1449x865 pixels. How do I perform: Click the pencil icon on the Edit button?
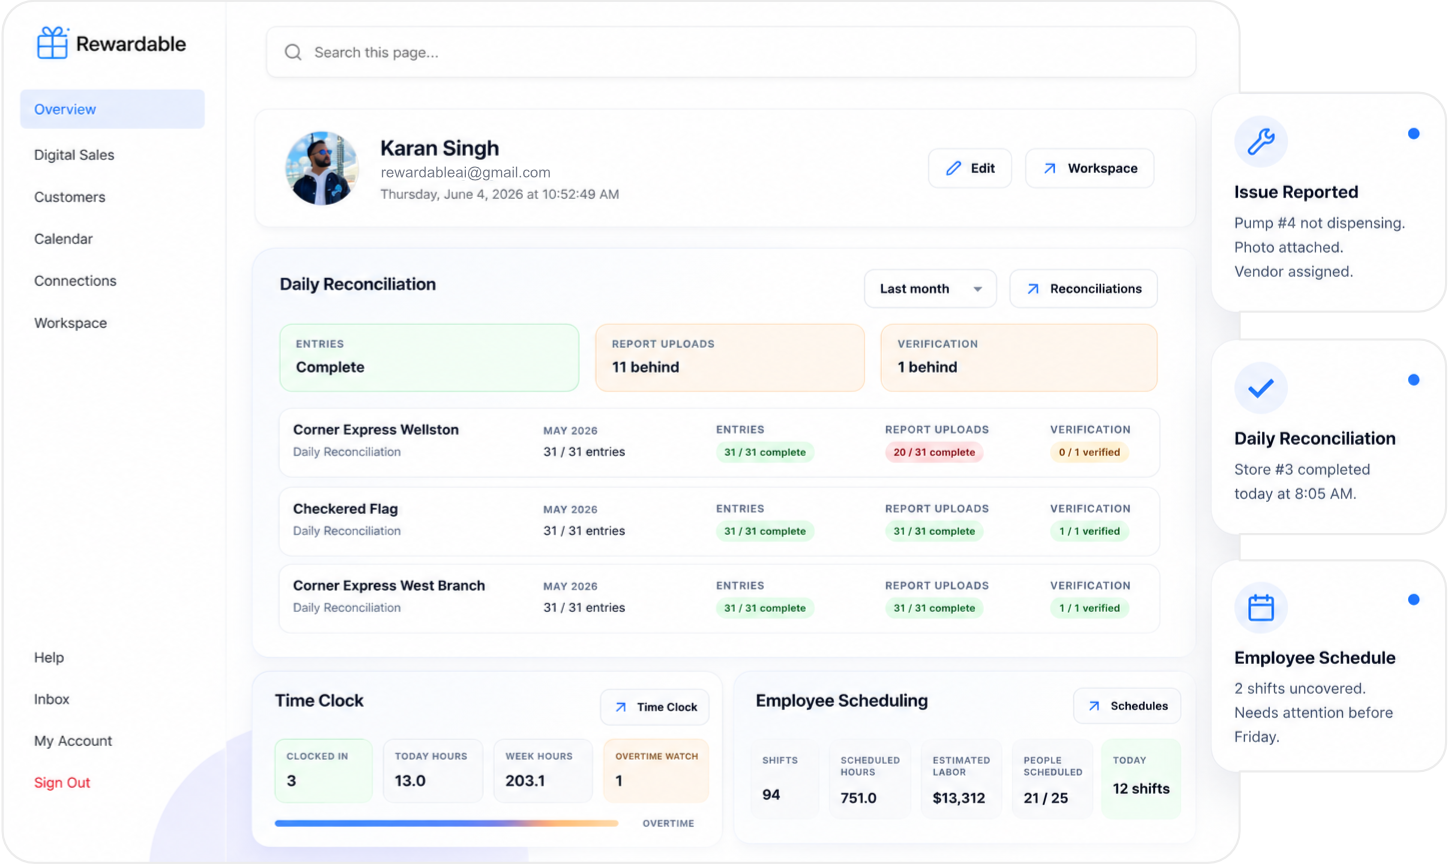click(x=953, y=168)
